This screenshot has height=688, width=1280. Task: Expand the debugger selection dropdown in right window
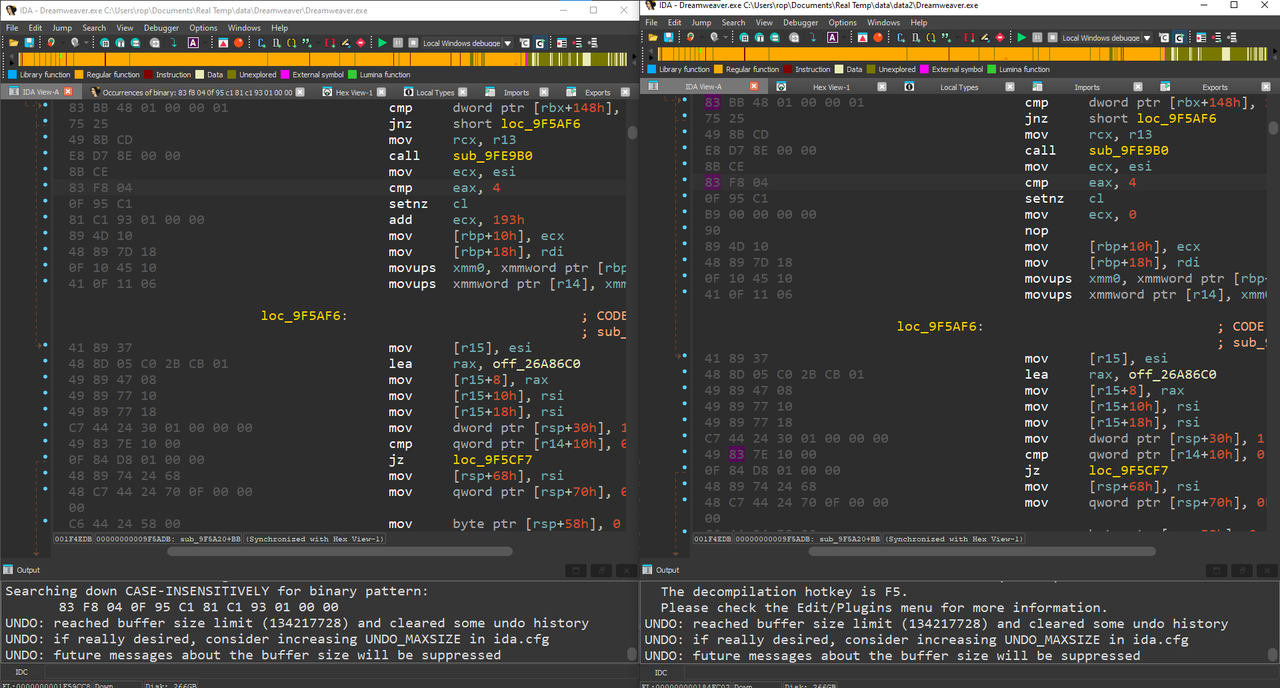(x=1147, y=37)
